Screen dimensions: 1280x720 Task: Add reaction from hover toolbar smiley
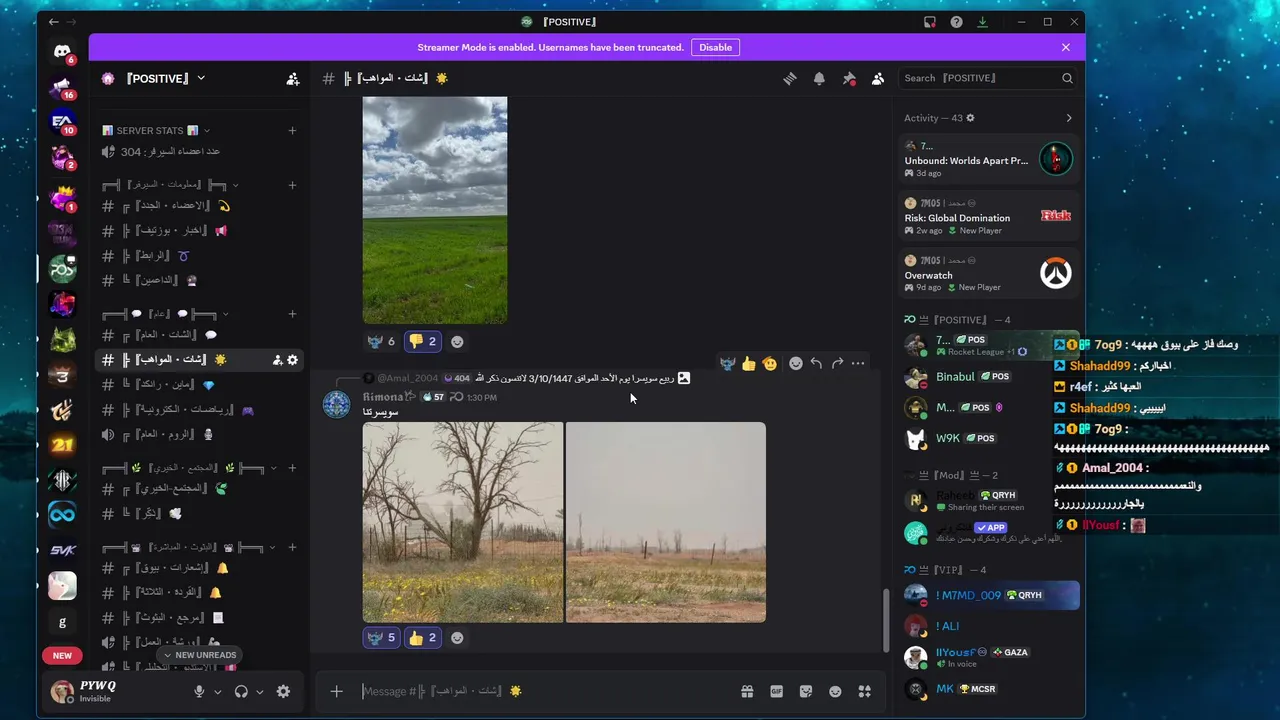tap(795, 363)
